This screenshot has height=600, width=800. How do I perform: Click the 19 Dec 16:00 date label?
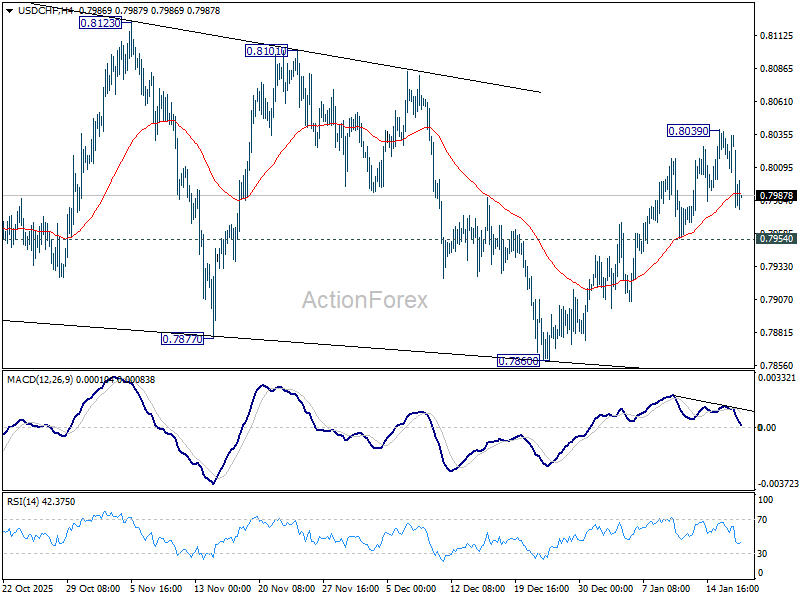pyautogui.click(x=542, y=588)
